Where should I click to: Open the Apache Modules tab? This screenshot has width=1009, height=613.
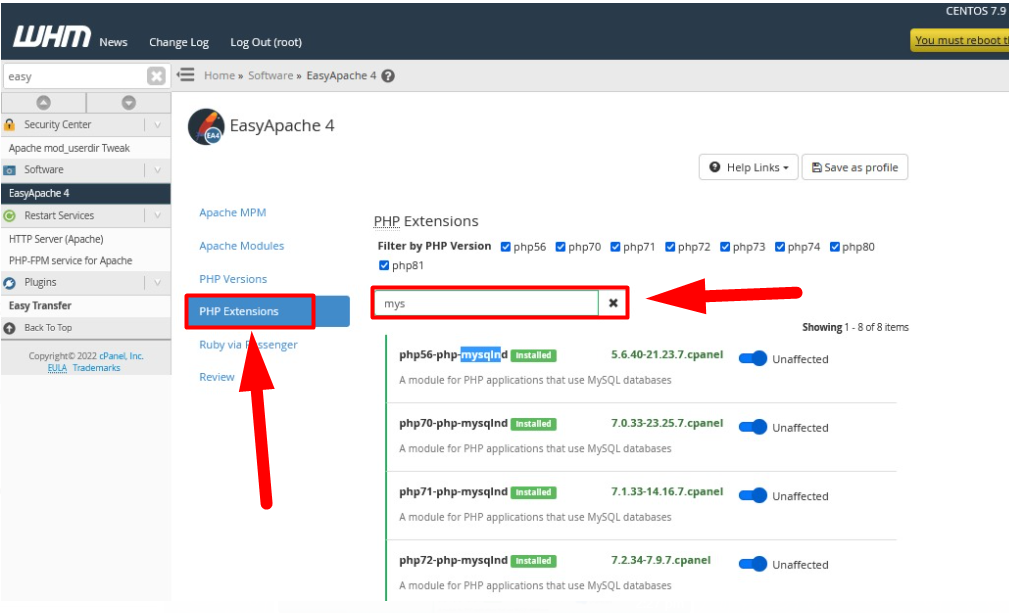(x=241, y=246)
